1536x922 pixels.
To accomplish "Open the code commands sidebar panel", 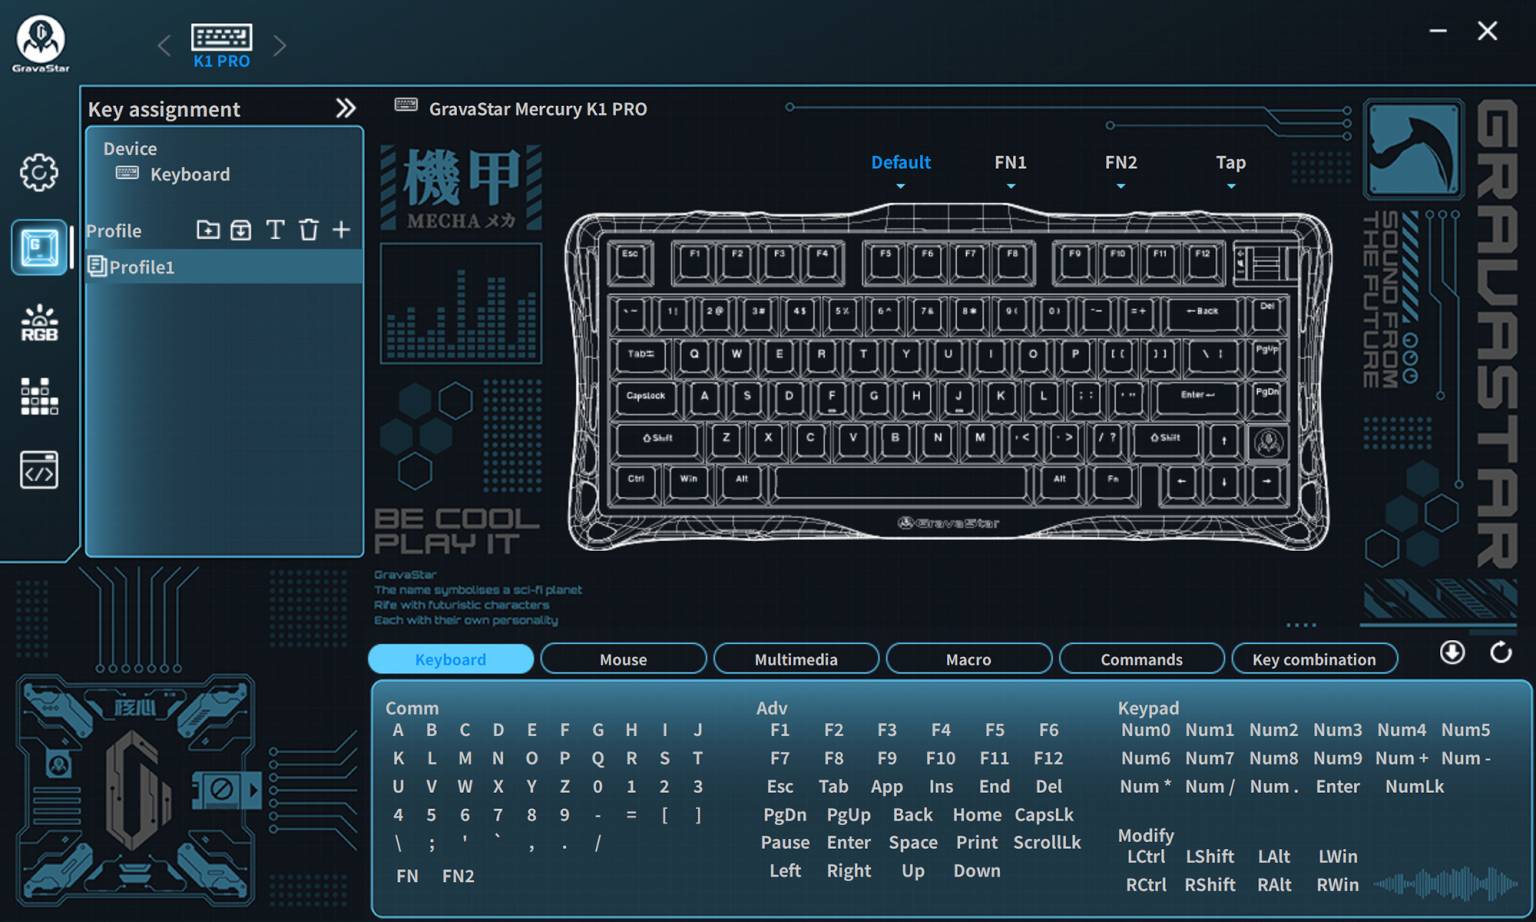I will pyautogui.click(x=38, y=469).
